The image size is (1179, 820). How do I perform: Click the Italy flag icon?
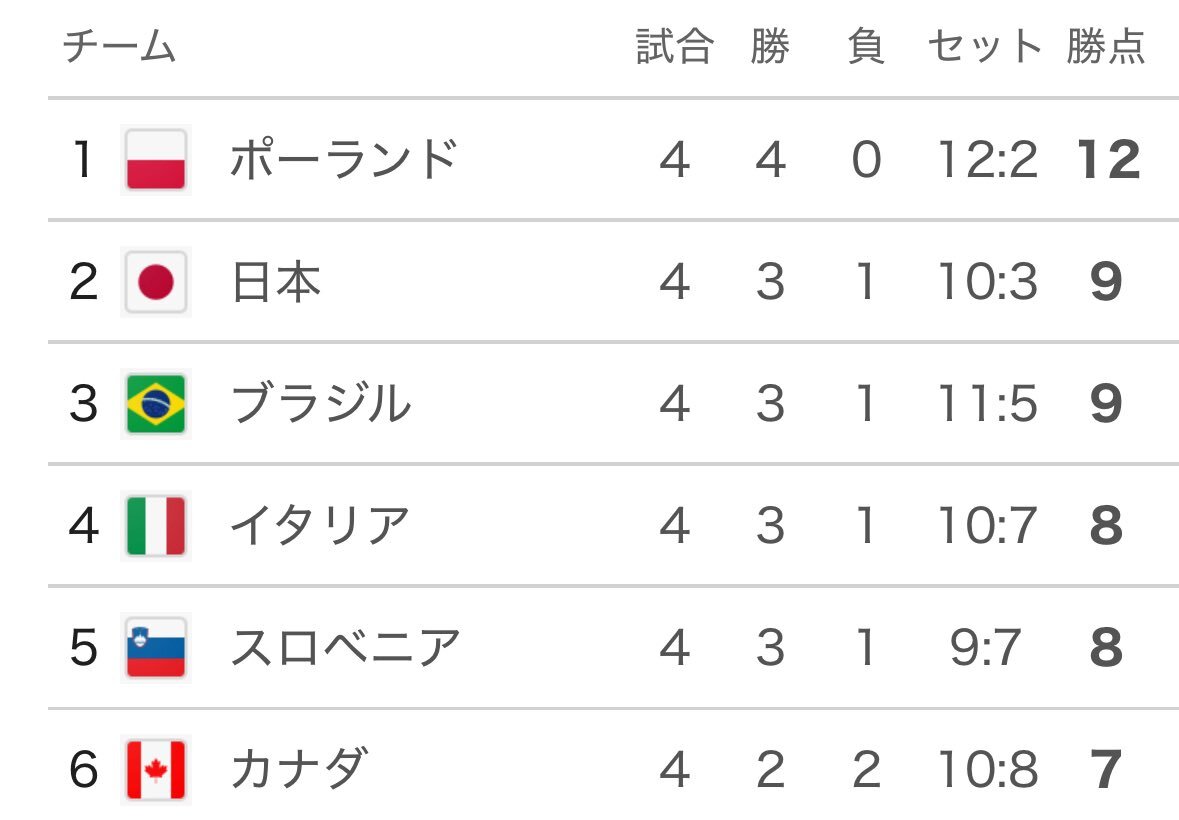click(x=156, y=525)
